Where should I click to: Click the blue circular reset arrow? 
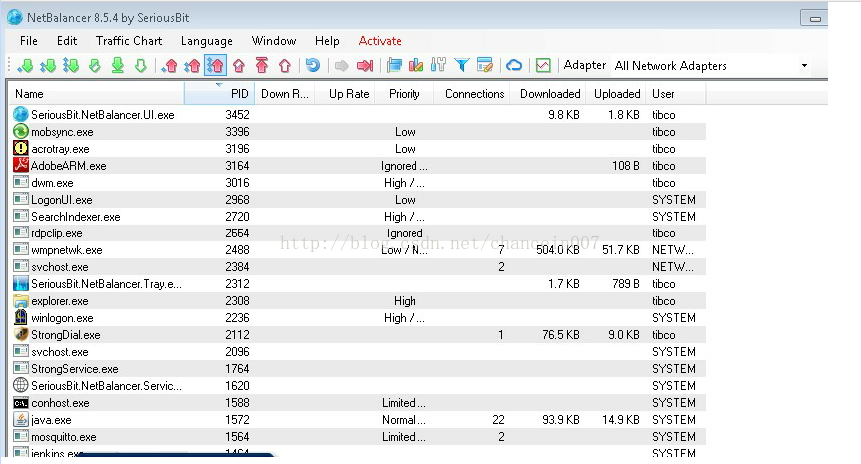coord(313,65)
